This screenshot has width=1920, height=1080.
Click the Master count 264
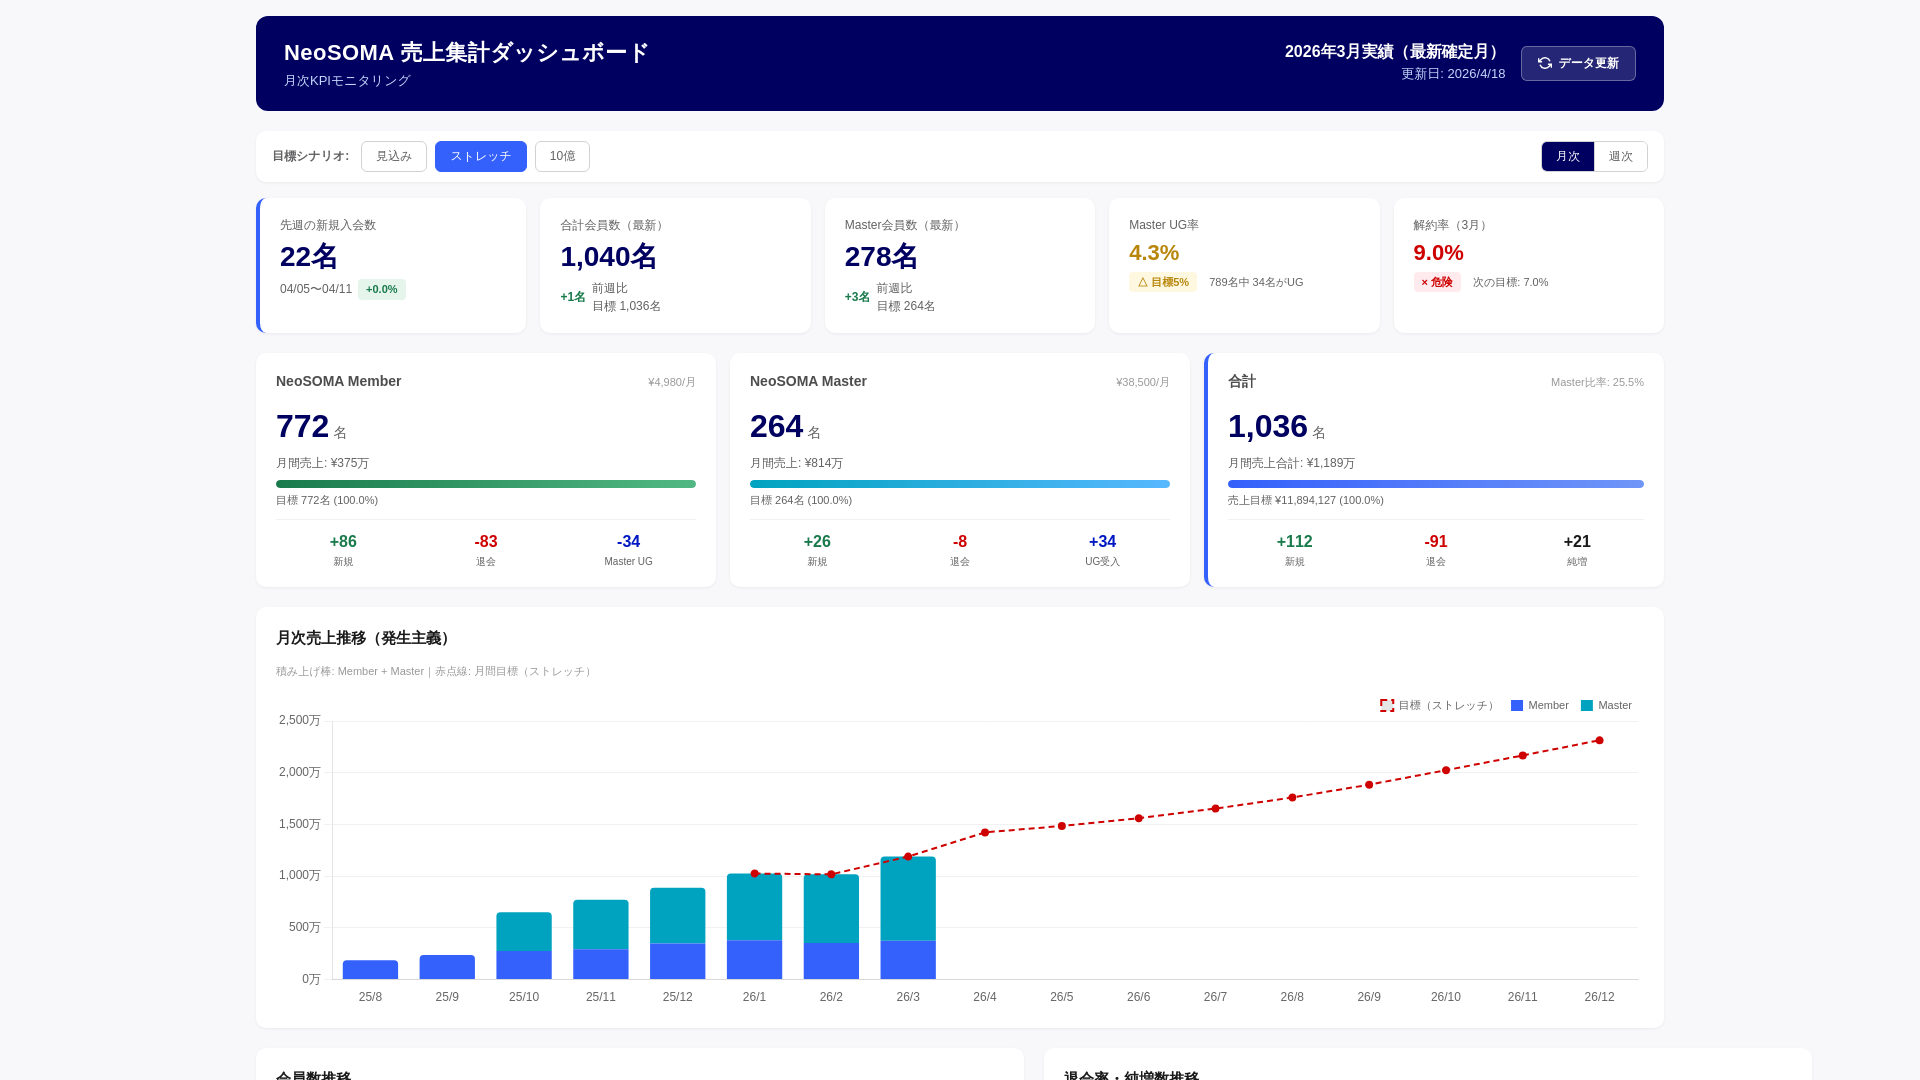(776, 426)
